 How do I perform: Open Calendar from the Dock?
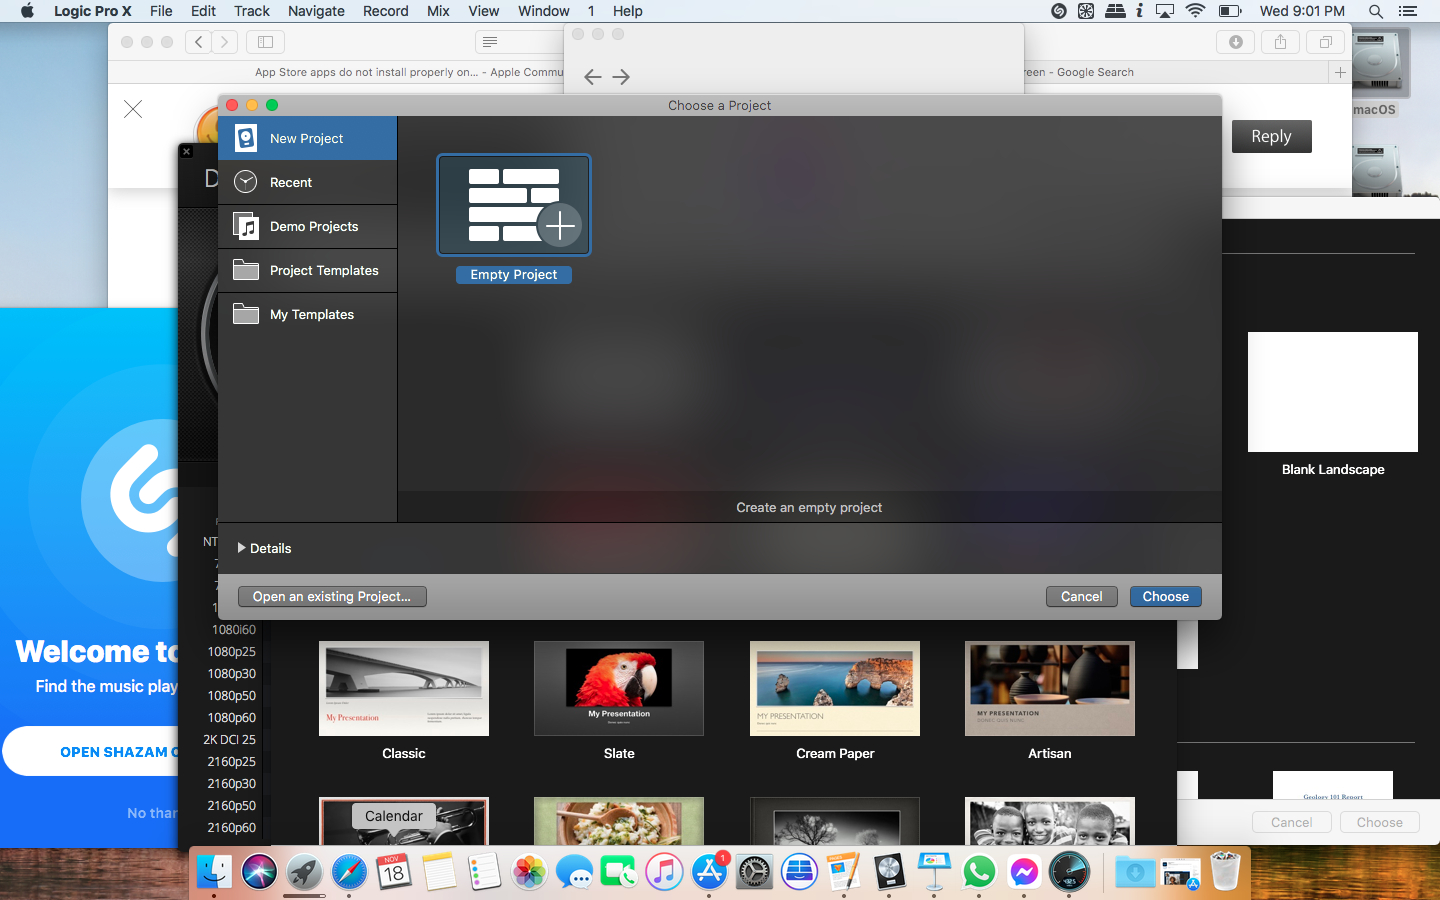394,872
